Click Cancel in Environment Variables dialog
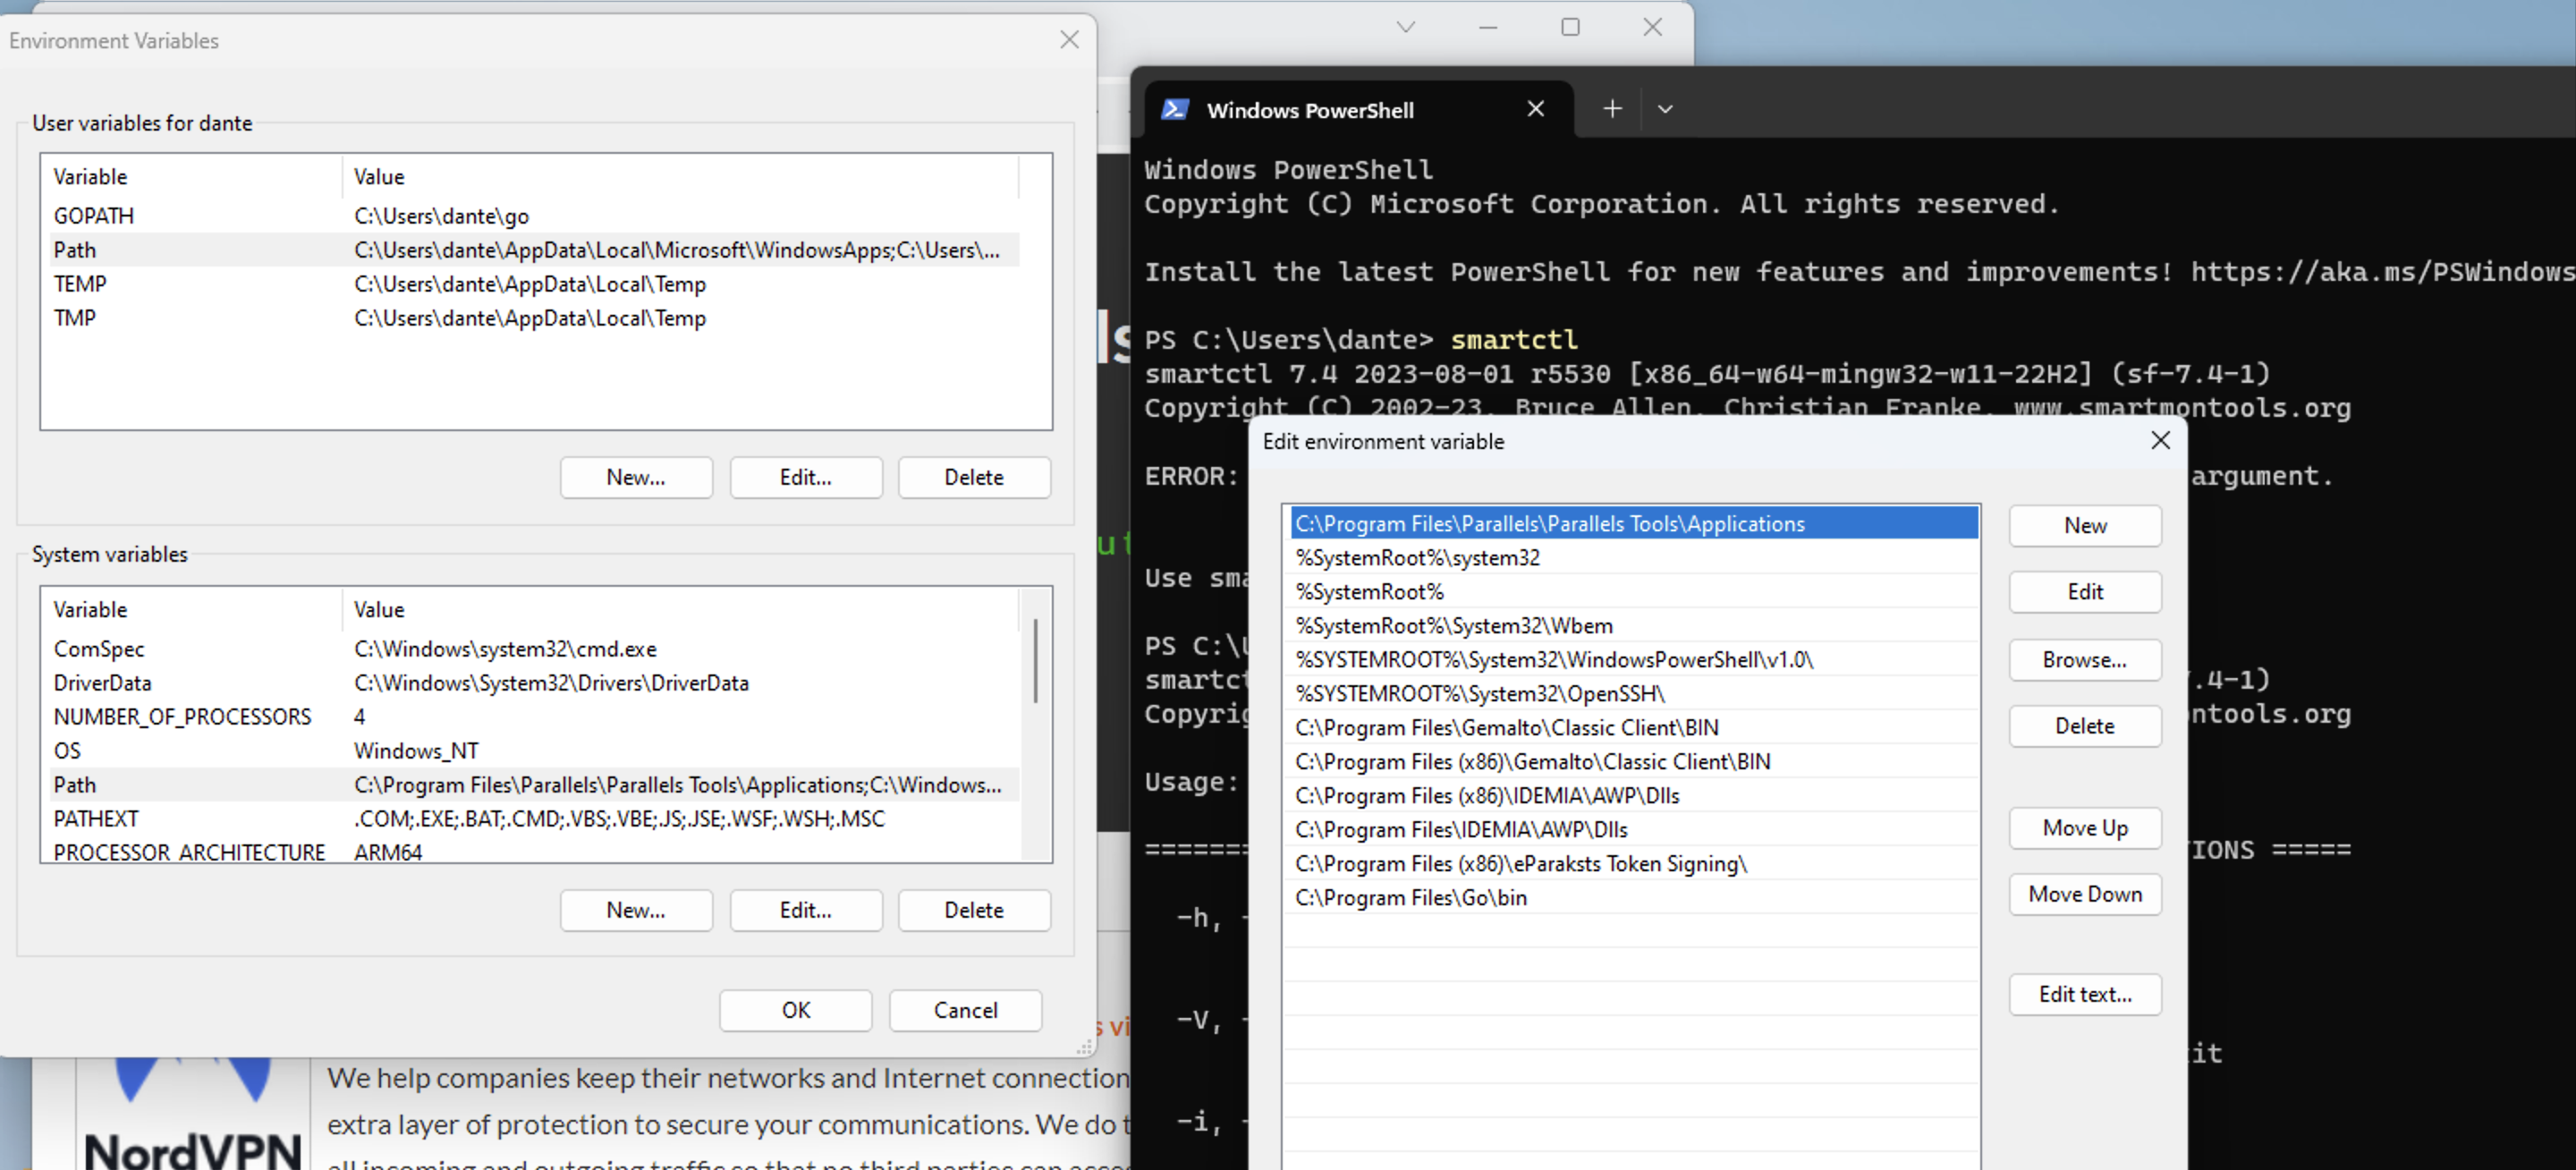 (x=965, y=1010)
